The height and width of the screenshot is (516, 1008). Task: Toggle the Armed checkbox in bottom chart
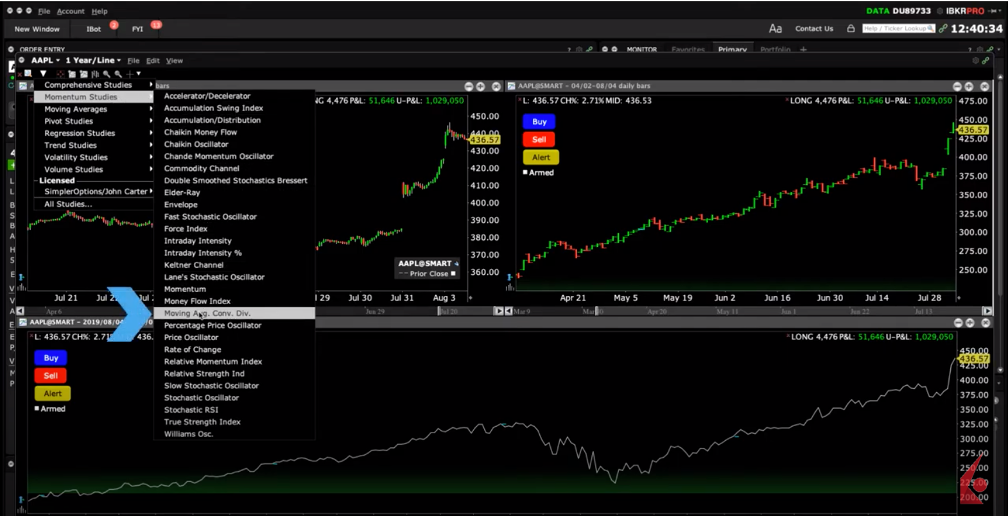point(37,409)
